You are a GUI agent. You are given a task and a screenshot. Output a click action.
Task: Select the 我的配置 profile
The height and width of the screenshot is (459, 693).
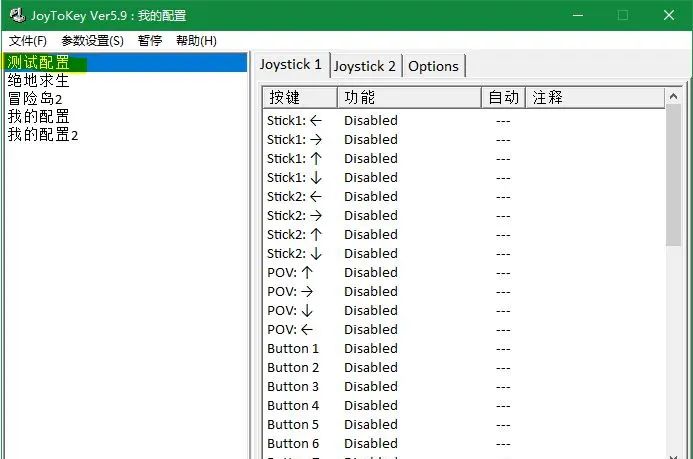(126, 117)
